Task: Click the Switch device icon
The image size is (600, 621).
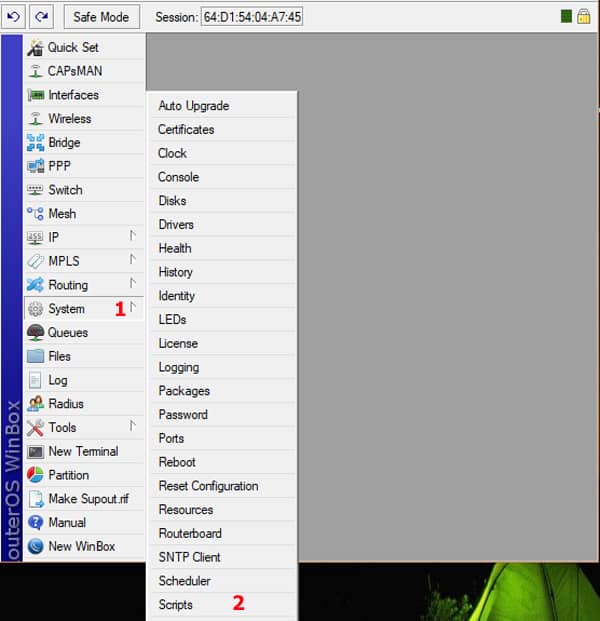Action: click(35, 190)
